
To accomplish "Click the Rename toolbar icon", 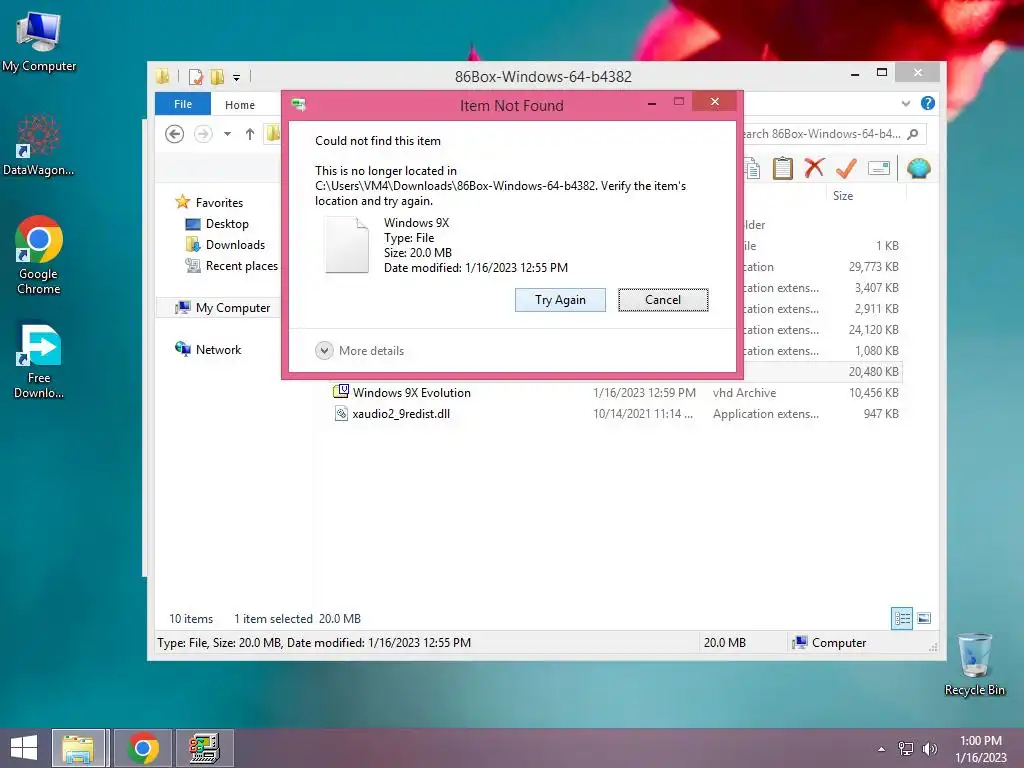I will click(879, 168).
